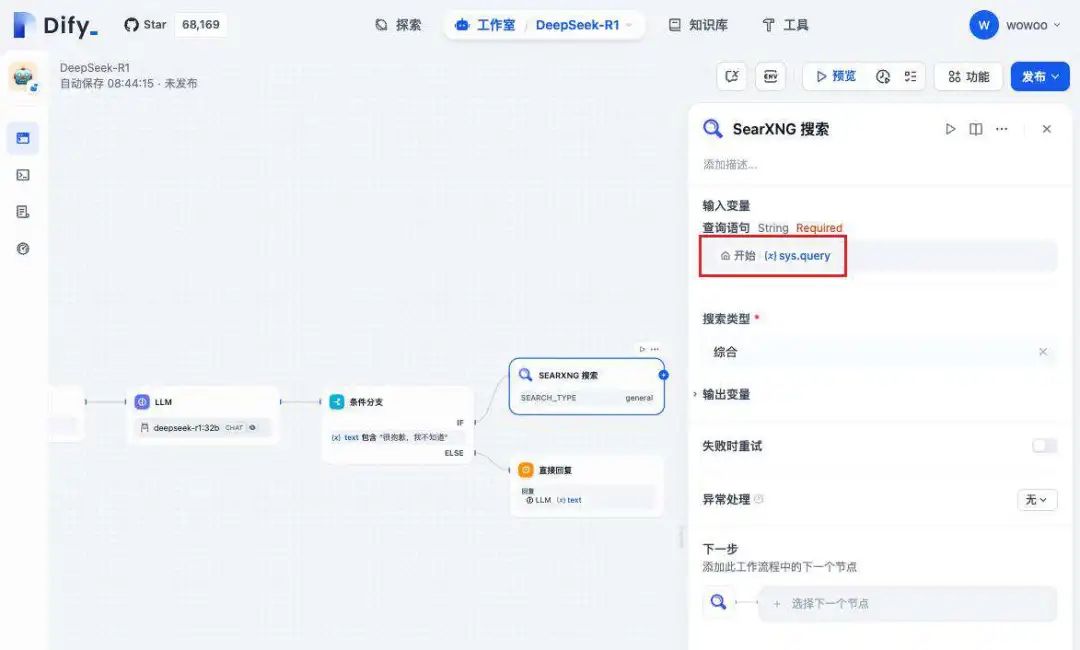Select 条件分支 node
1080x650 pixels.
click(x=397, y=425)
